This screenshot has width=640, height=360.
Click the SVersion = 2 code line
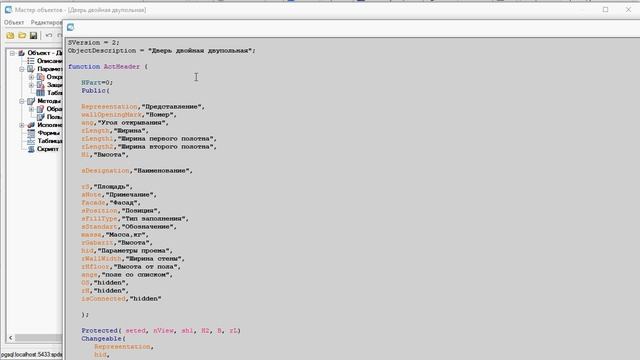coord(93,42)
